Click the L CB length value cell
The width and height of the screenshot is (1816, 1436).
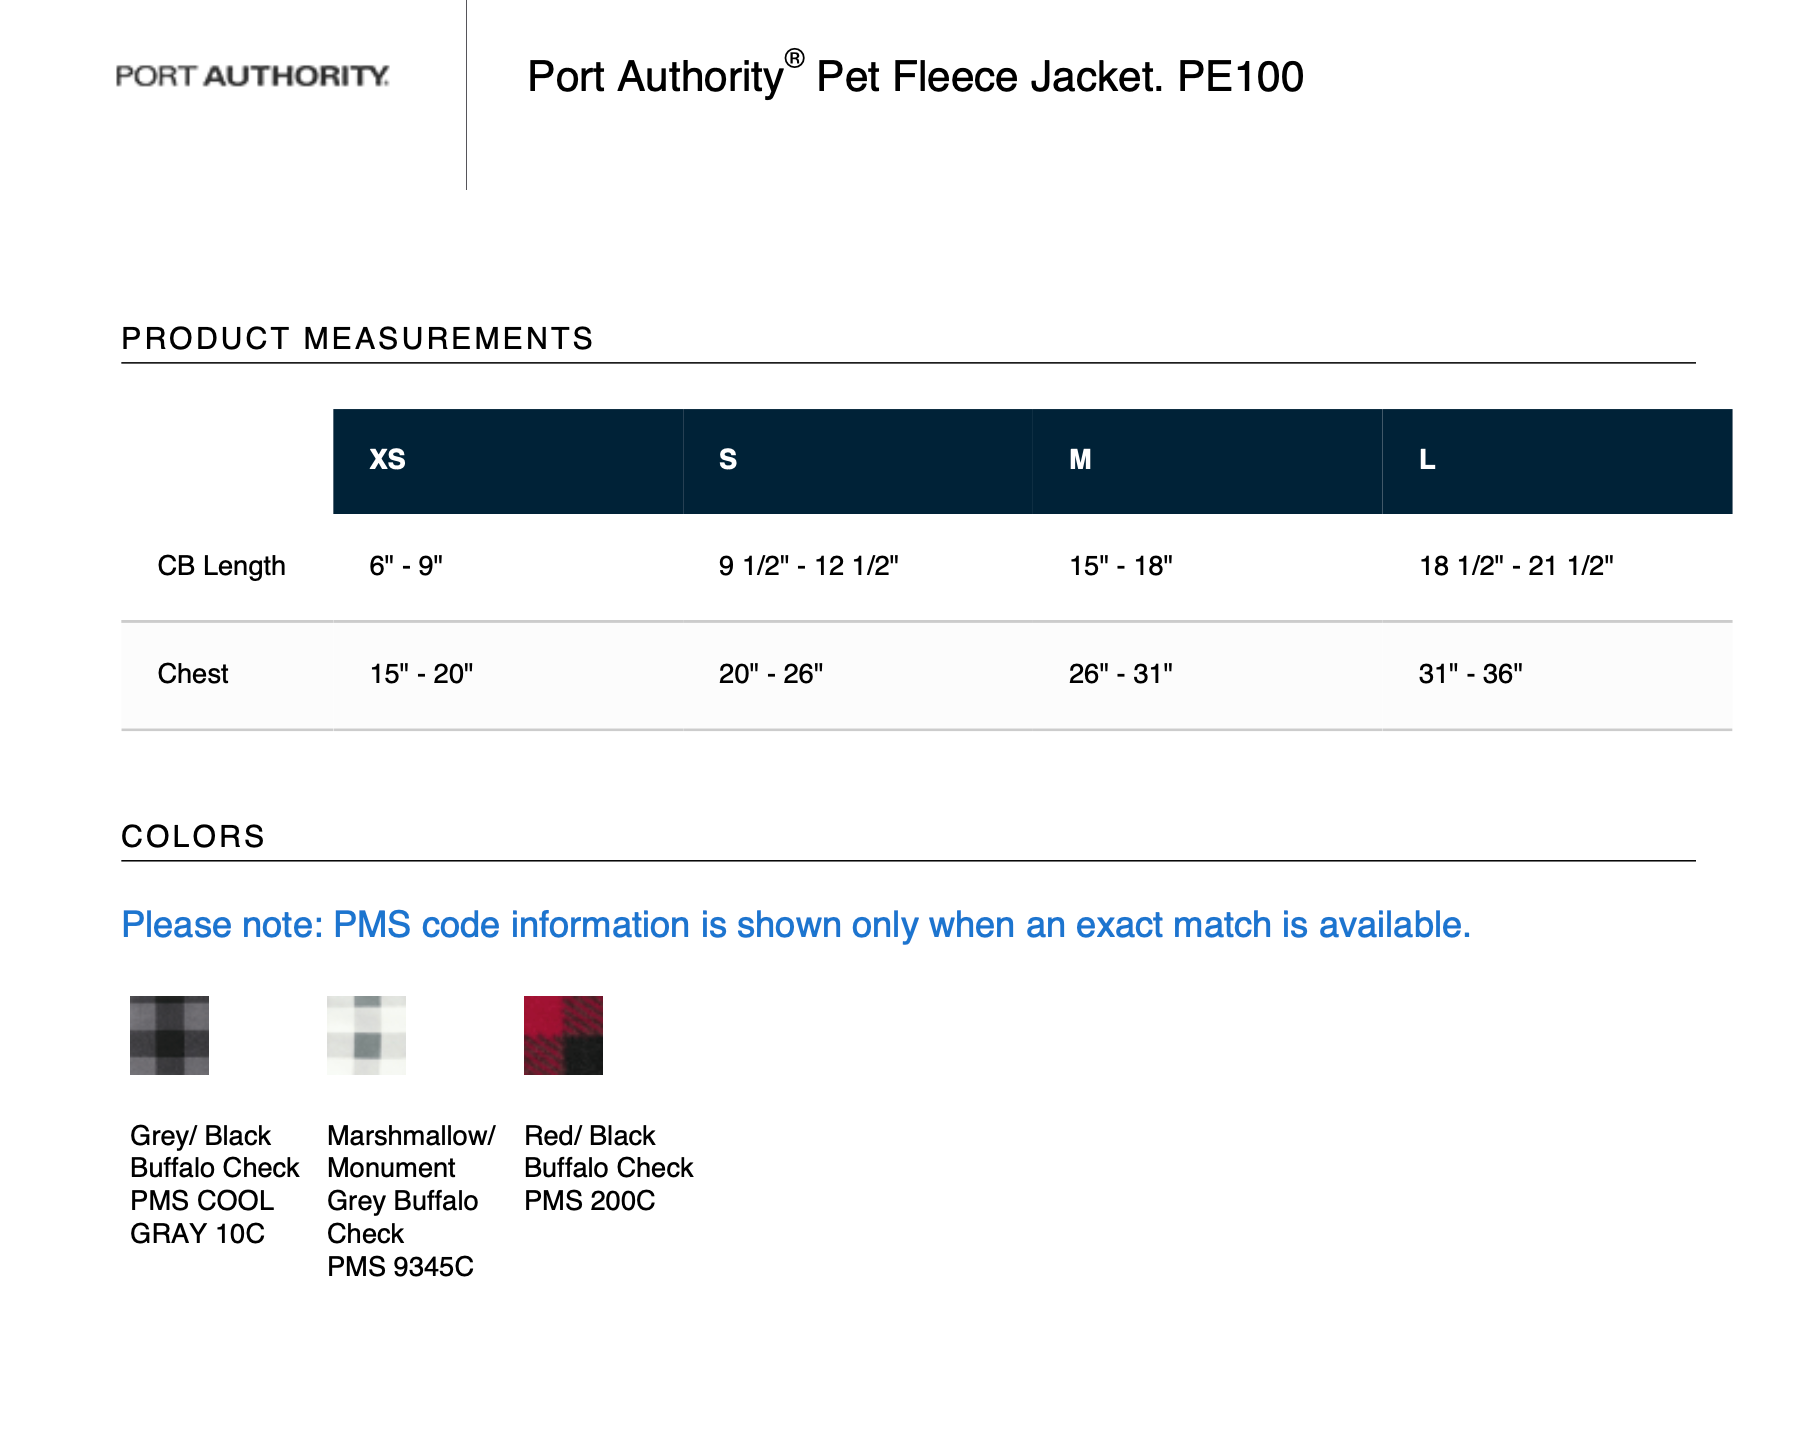(1515, 566)
